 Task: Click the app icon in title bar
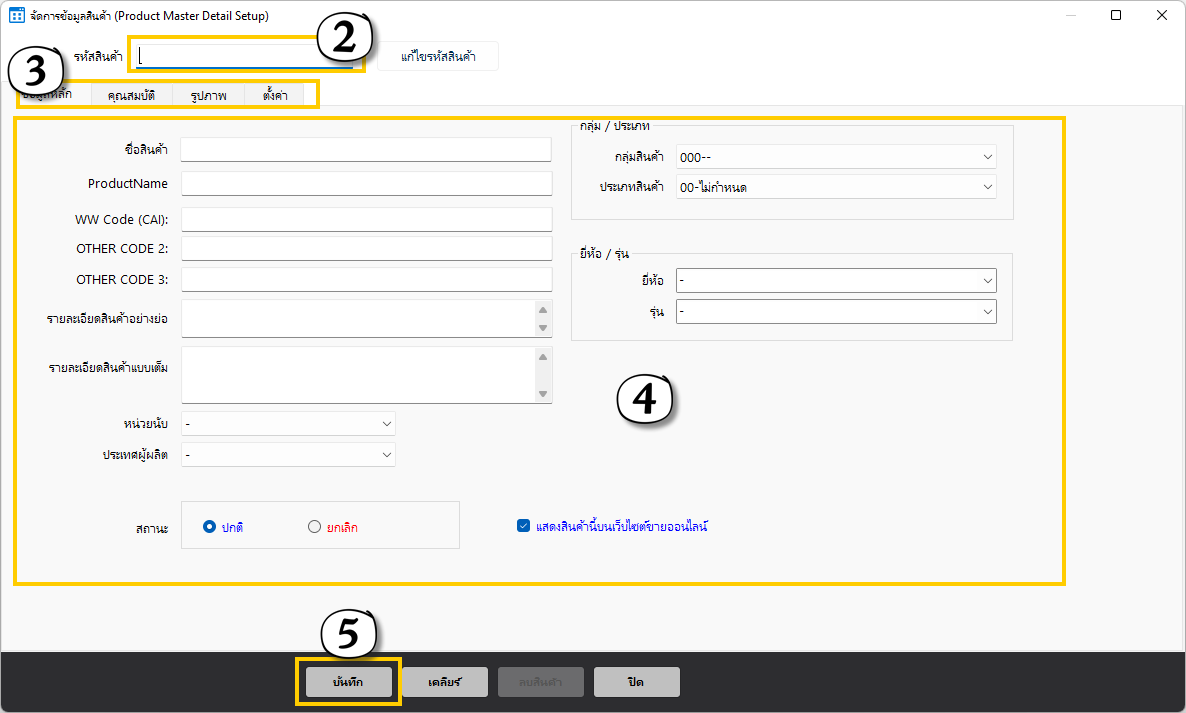(x=17, y=16)
